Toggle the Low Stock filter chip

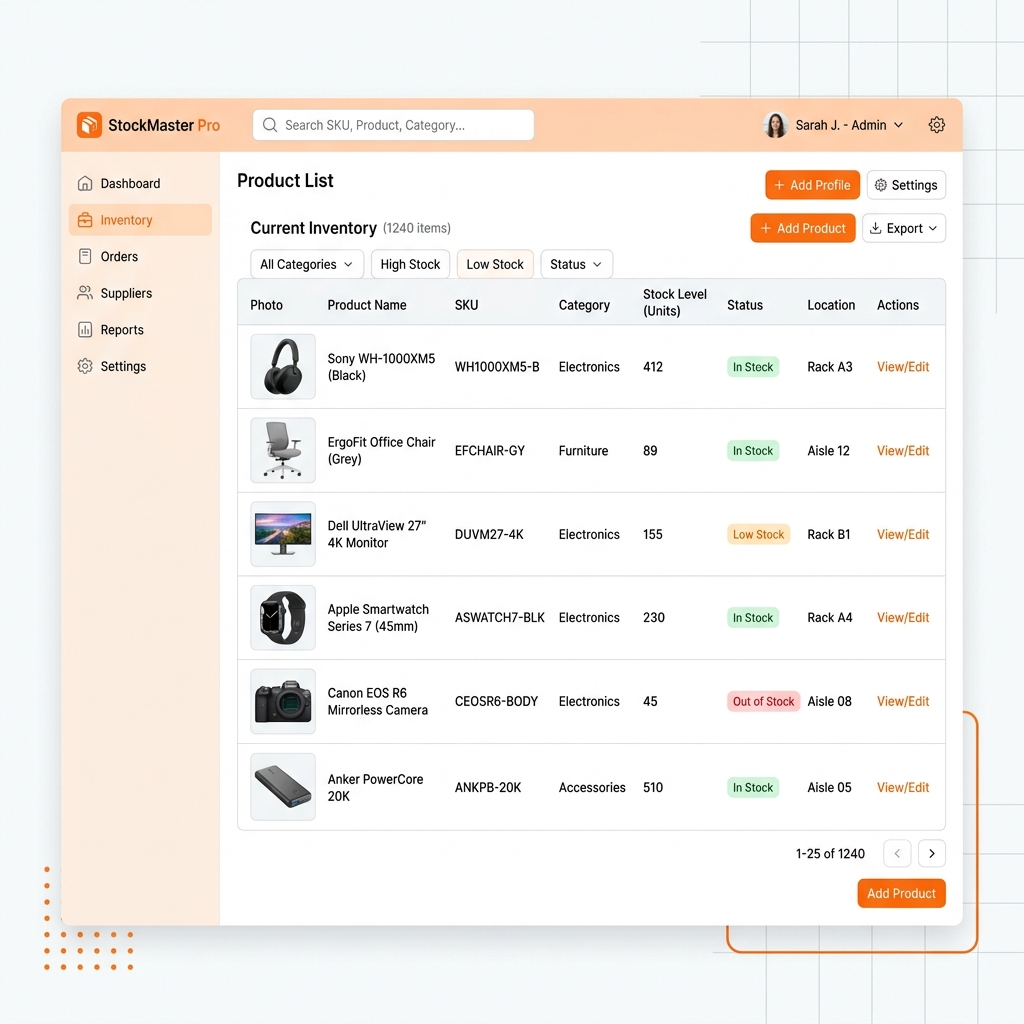[x=495, y=264]
